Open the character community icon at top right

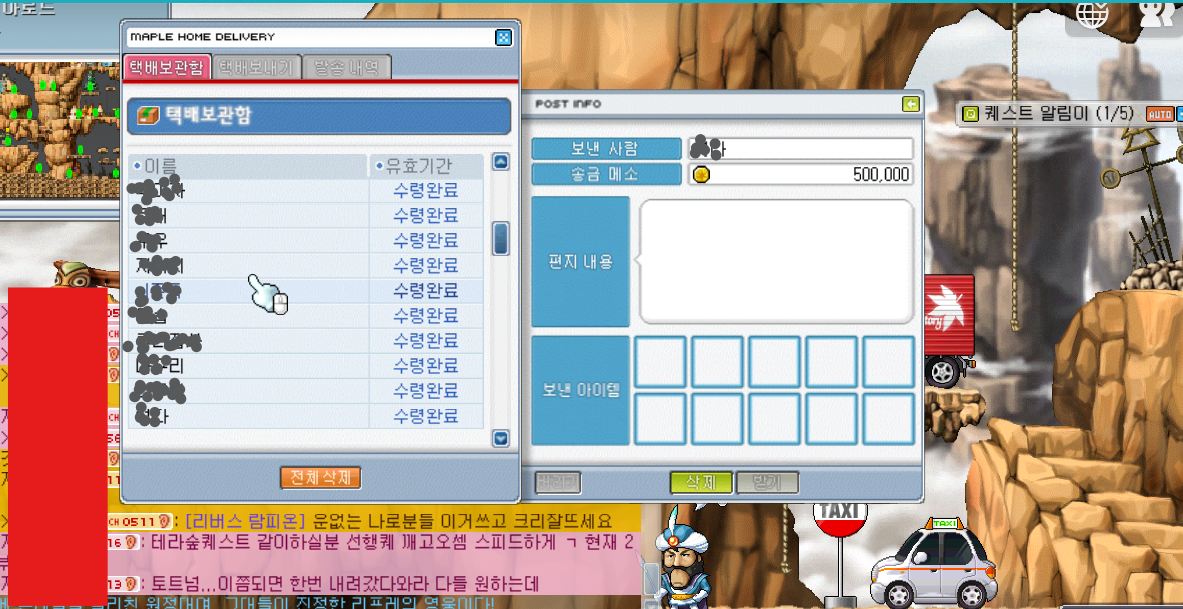tap(1157, 14)
